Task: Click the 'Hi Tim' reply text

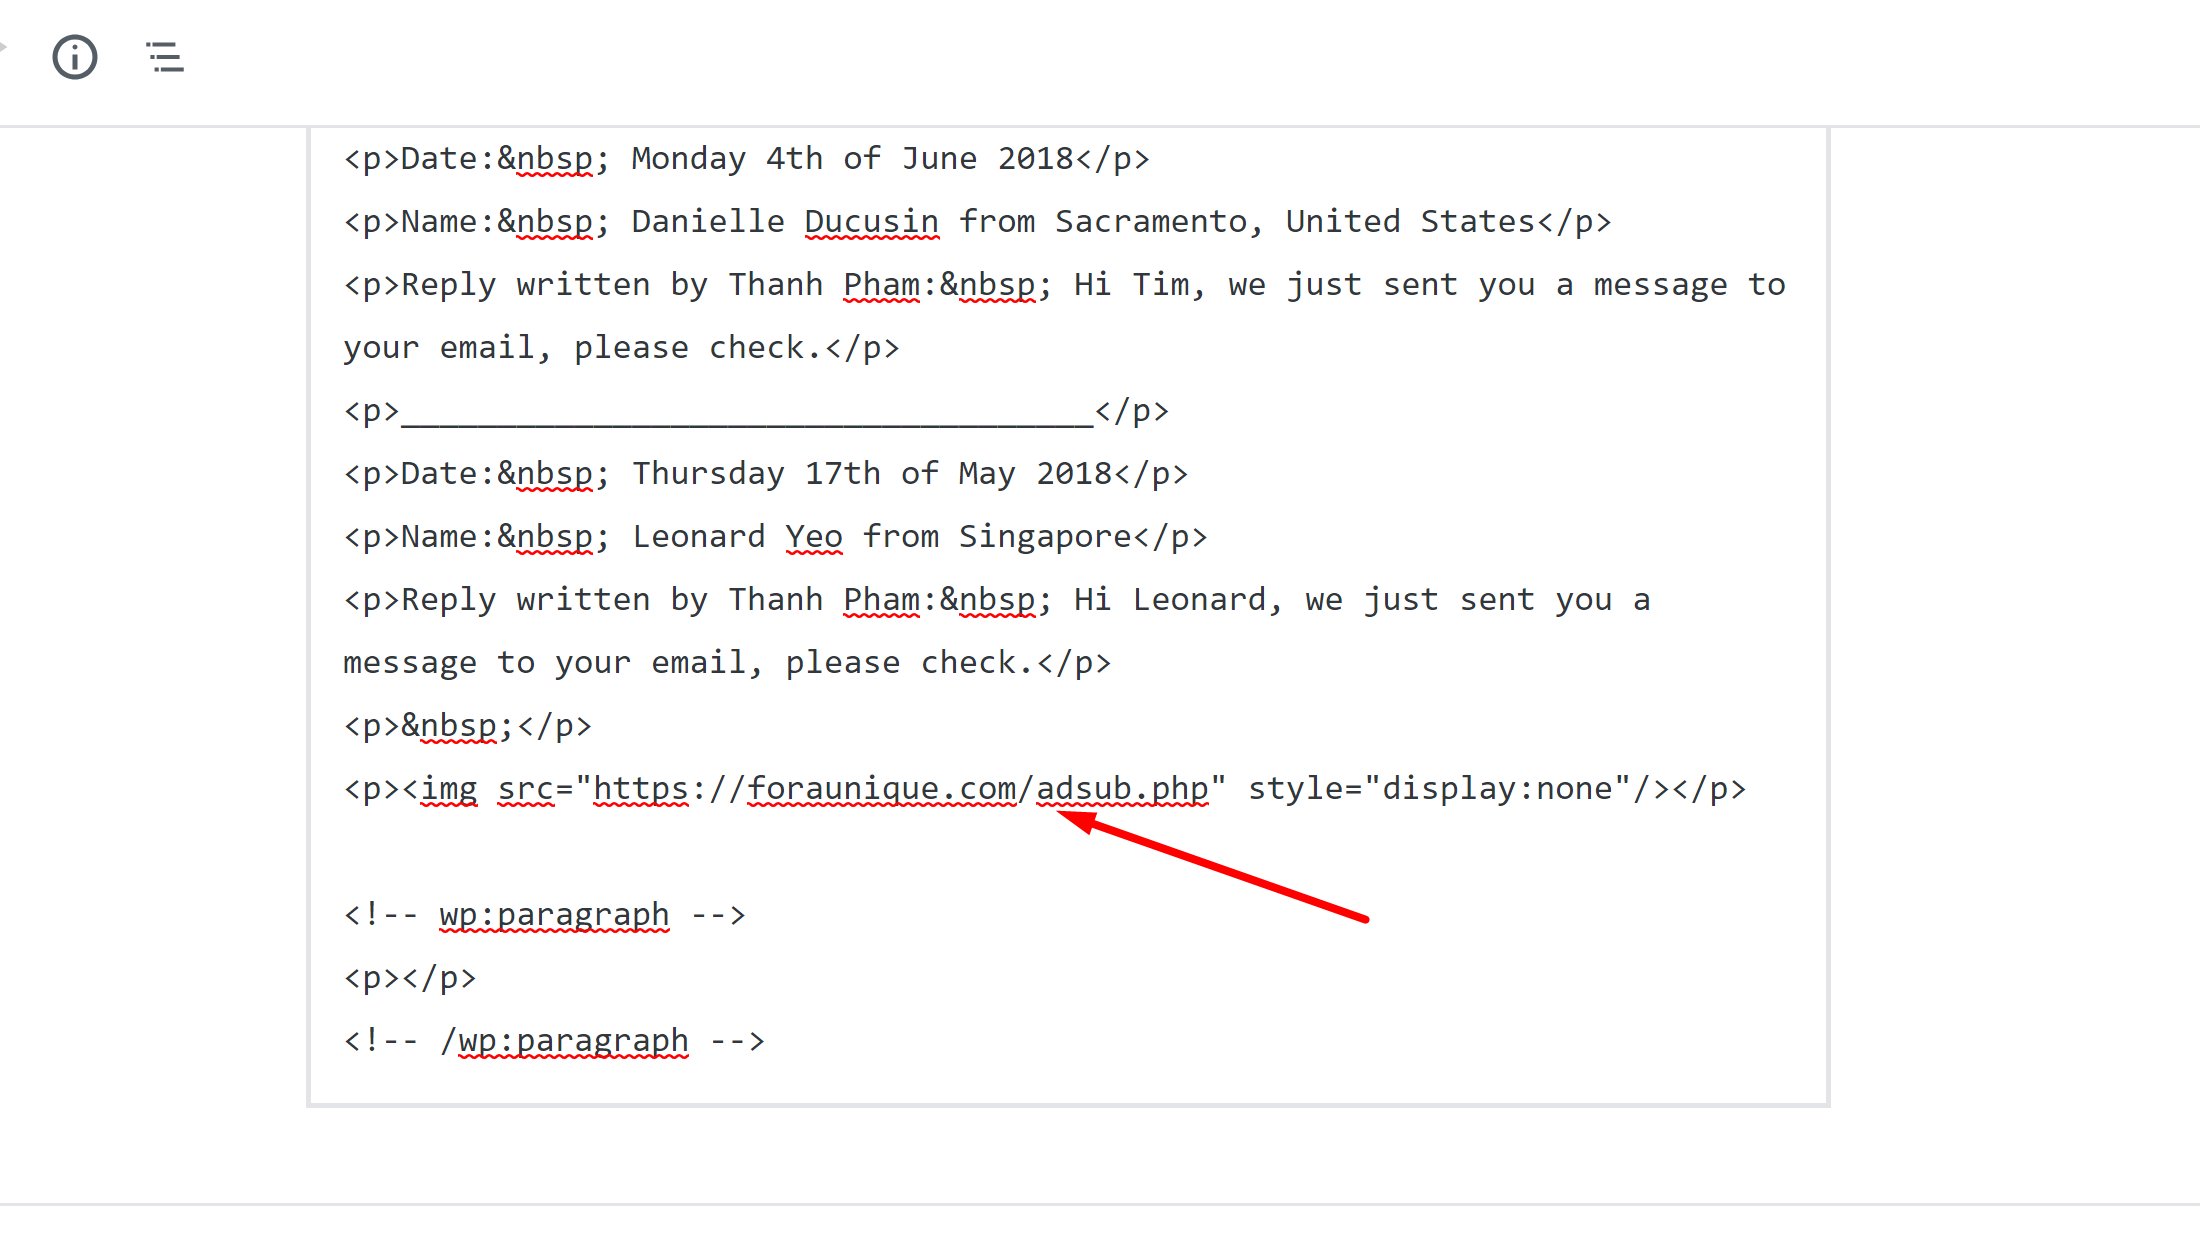Action: tap(1131, 284)
